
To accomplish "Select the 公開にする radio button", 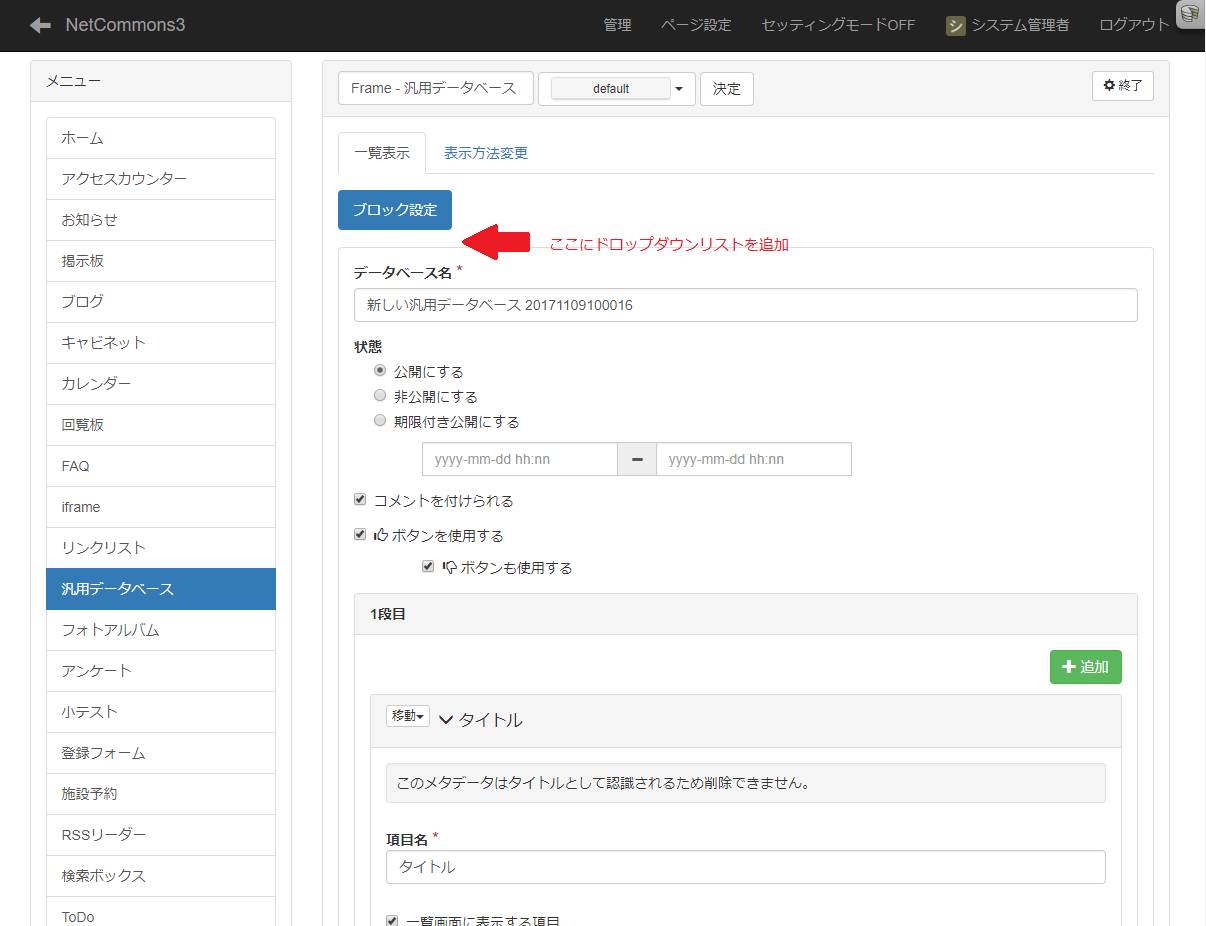I will [x=380, y=370].
